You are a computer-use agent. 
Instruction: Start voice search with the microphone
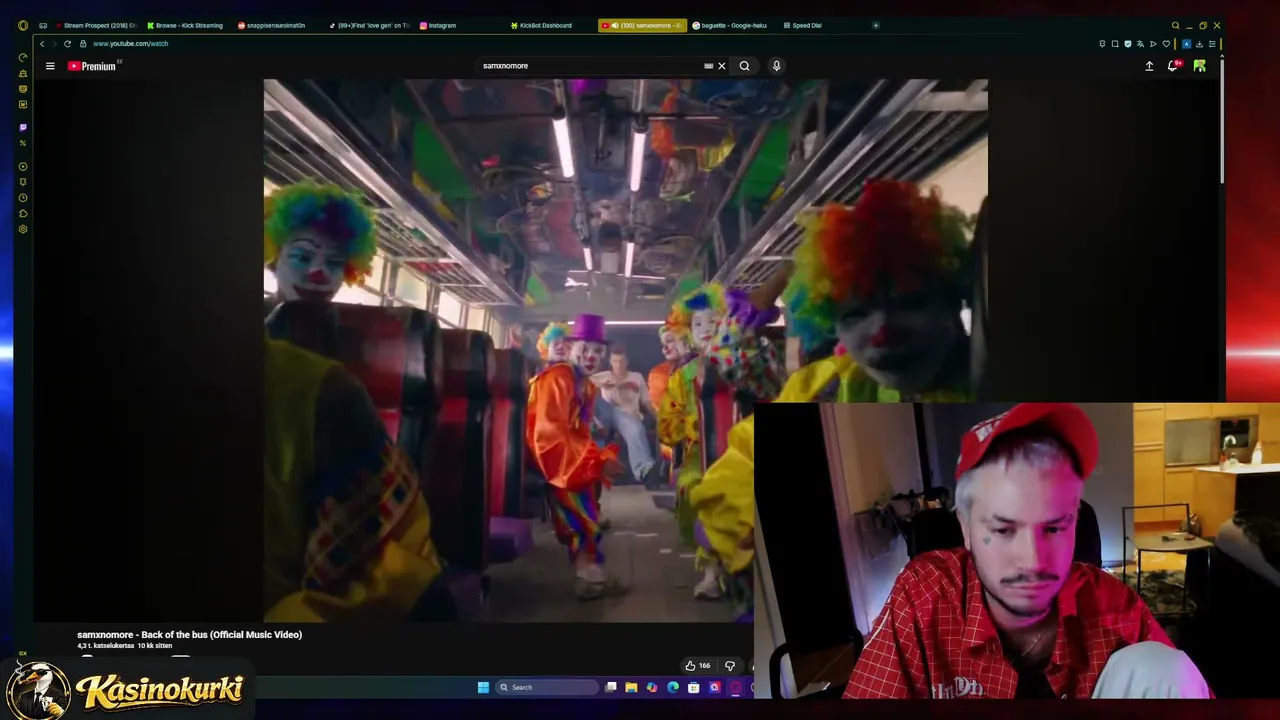pos(776,66)
